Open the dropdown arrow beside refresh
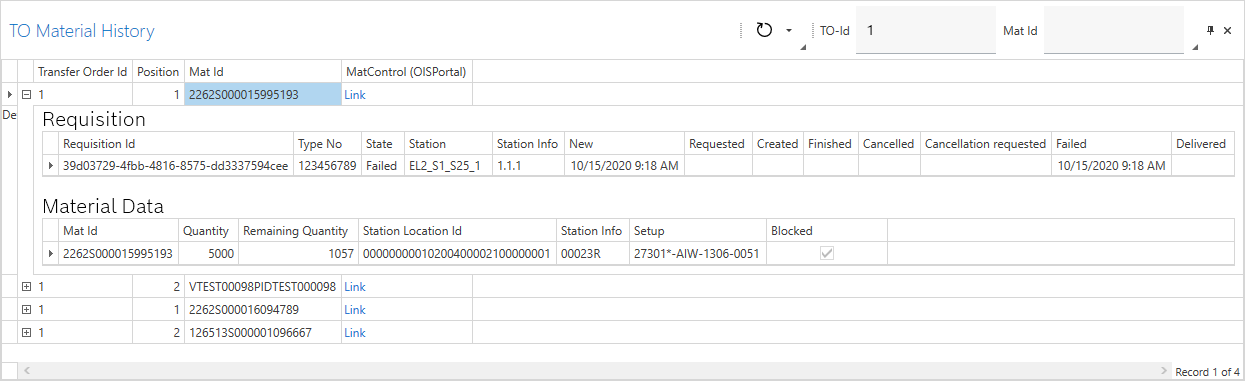The height and width of the screenshot is (381, 1245). (788, 30)
